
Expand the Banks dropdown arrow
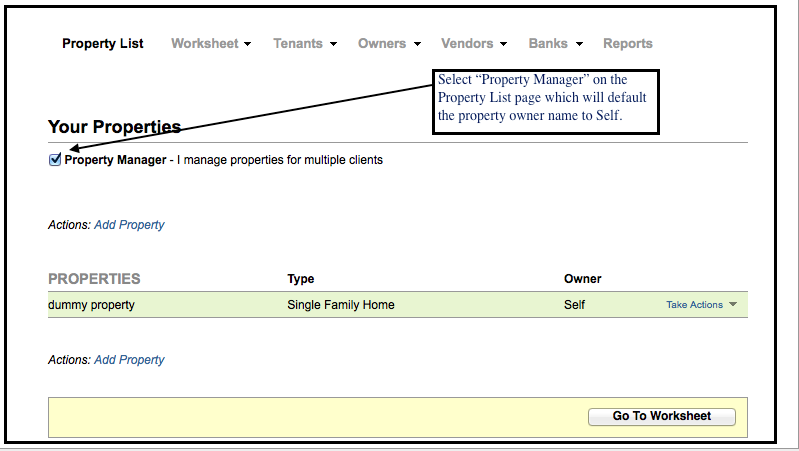(579, 44)
